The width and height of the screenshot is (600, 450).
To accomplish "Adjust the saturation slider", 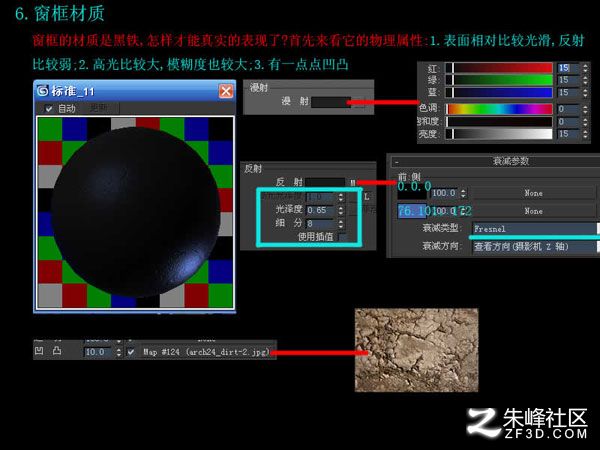I will tap(499, 122).
